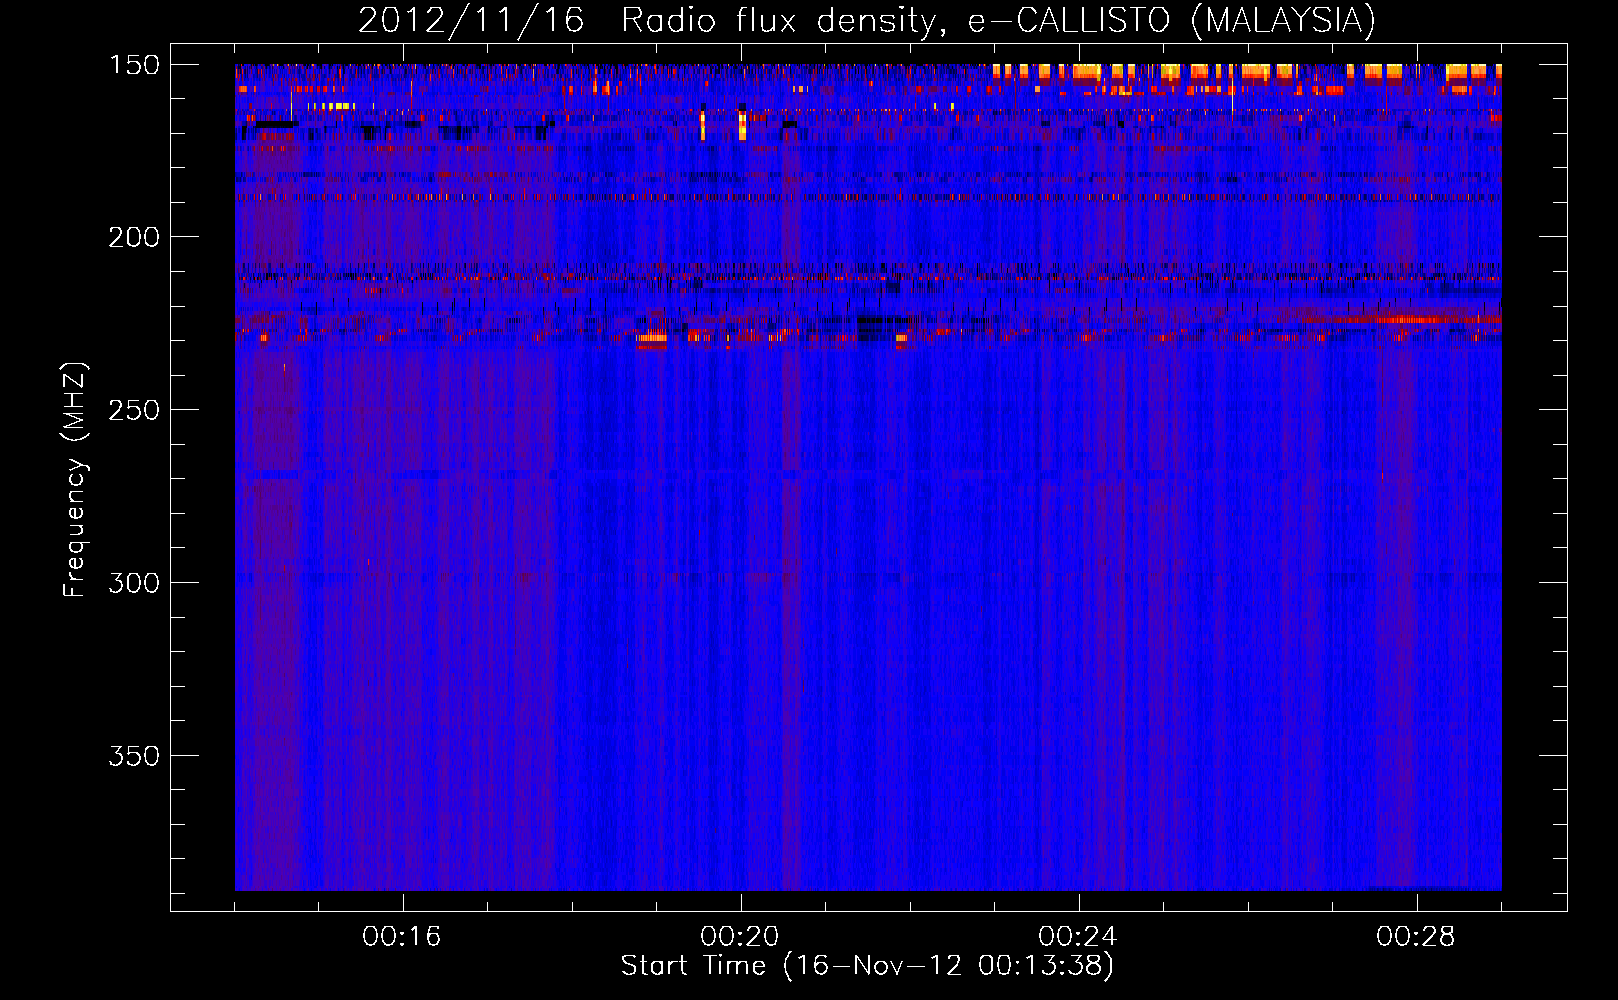This screenshot has width=1618, height=1000.
Task: Click the 00:24 time tick label
Action: point(1078,937)
